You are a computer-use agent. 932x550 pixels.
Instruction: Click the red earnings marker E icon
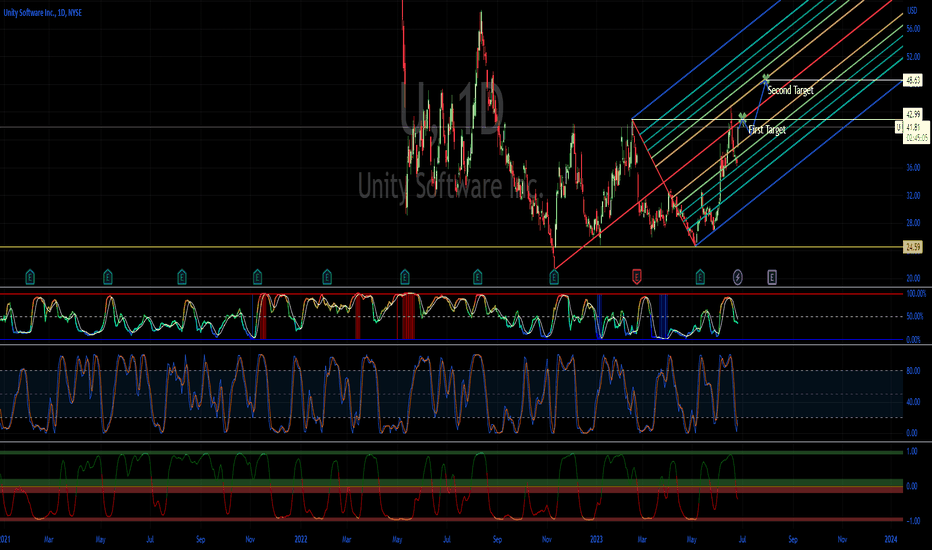pyautogui.click(x=637, y=276)
